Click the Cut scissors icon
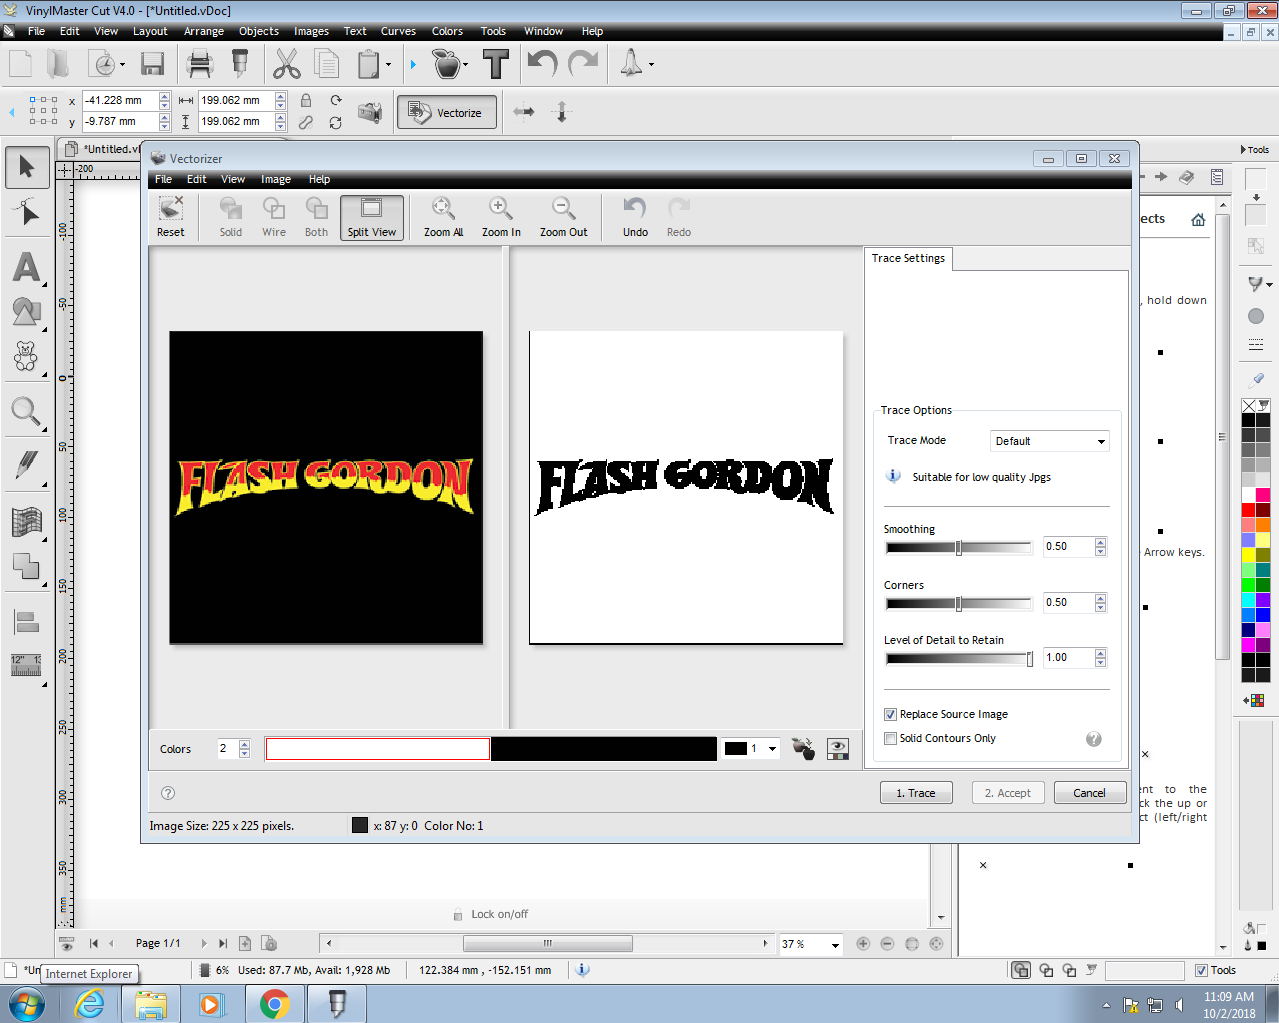The height and width of the screenshot is (1023, 1279). (287, 65)
